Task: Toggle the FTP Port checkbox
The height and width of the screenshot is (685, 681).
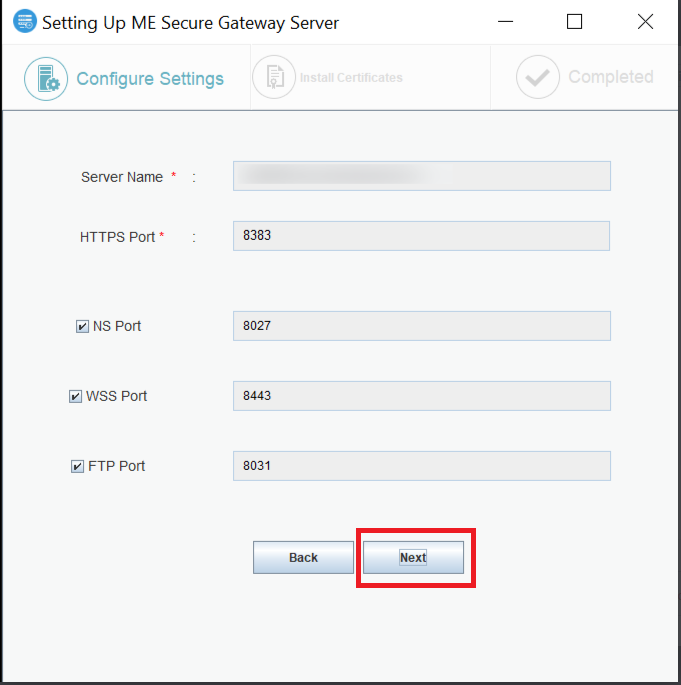Action: click(x=77, y=467)
